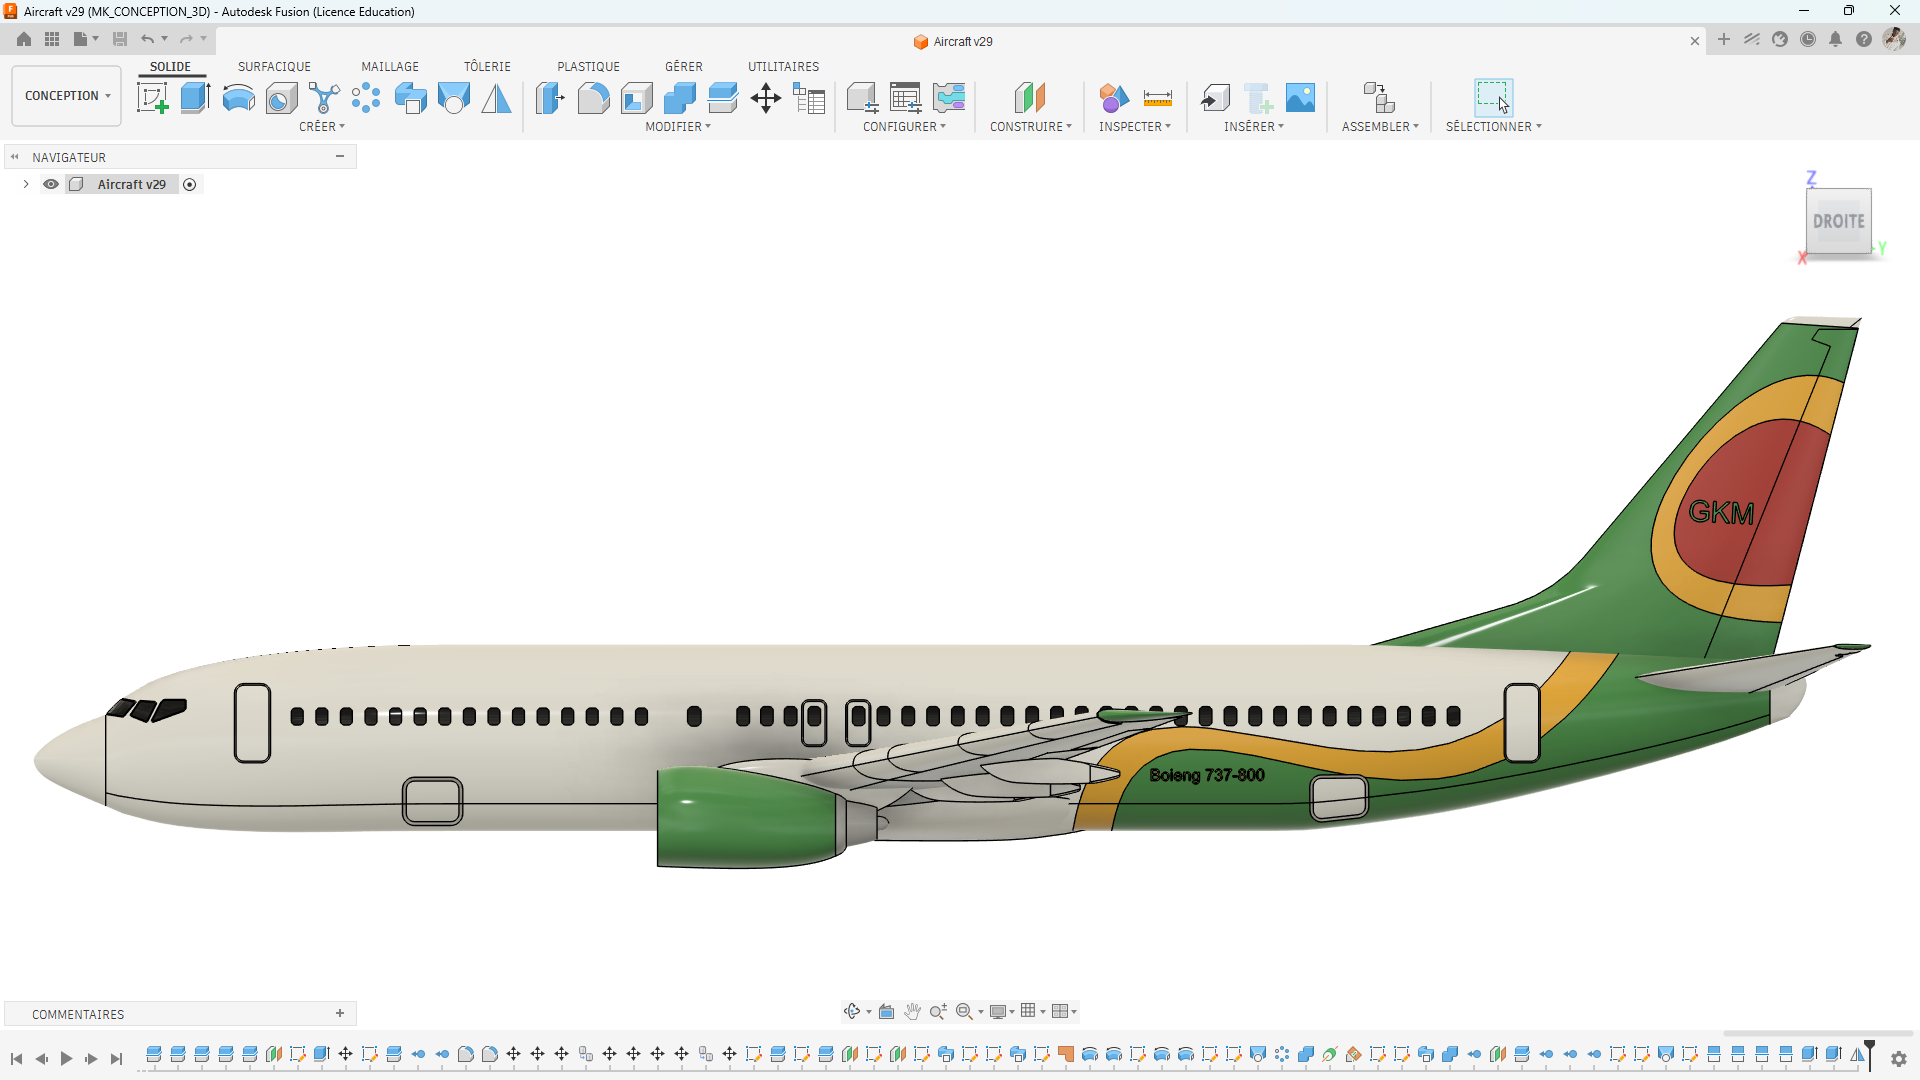The height and width of the screenshot is (1080, 1920).
Task: Switch to the SURFACIQUE tab
Action: pyautogui.click(x=274, y=67)
